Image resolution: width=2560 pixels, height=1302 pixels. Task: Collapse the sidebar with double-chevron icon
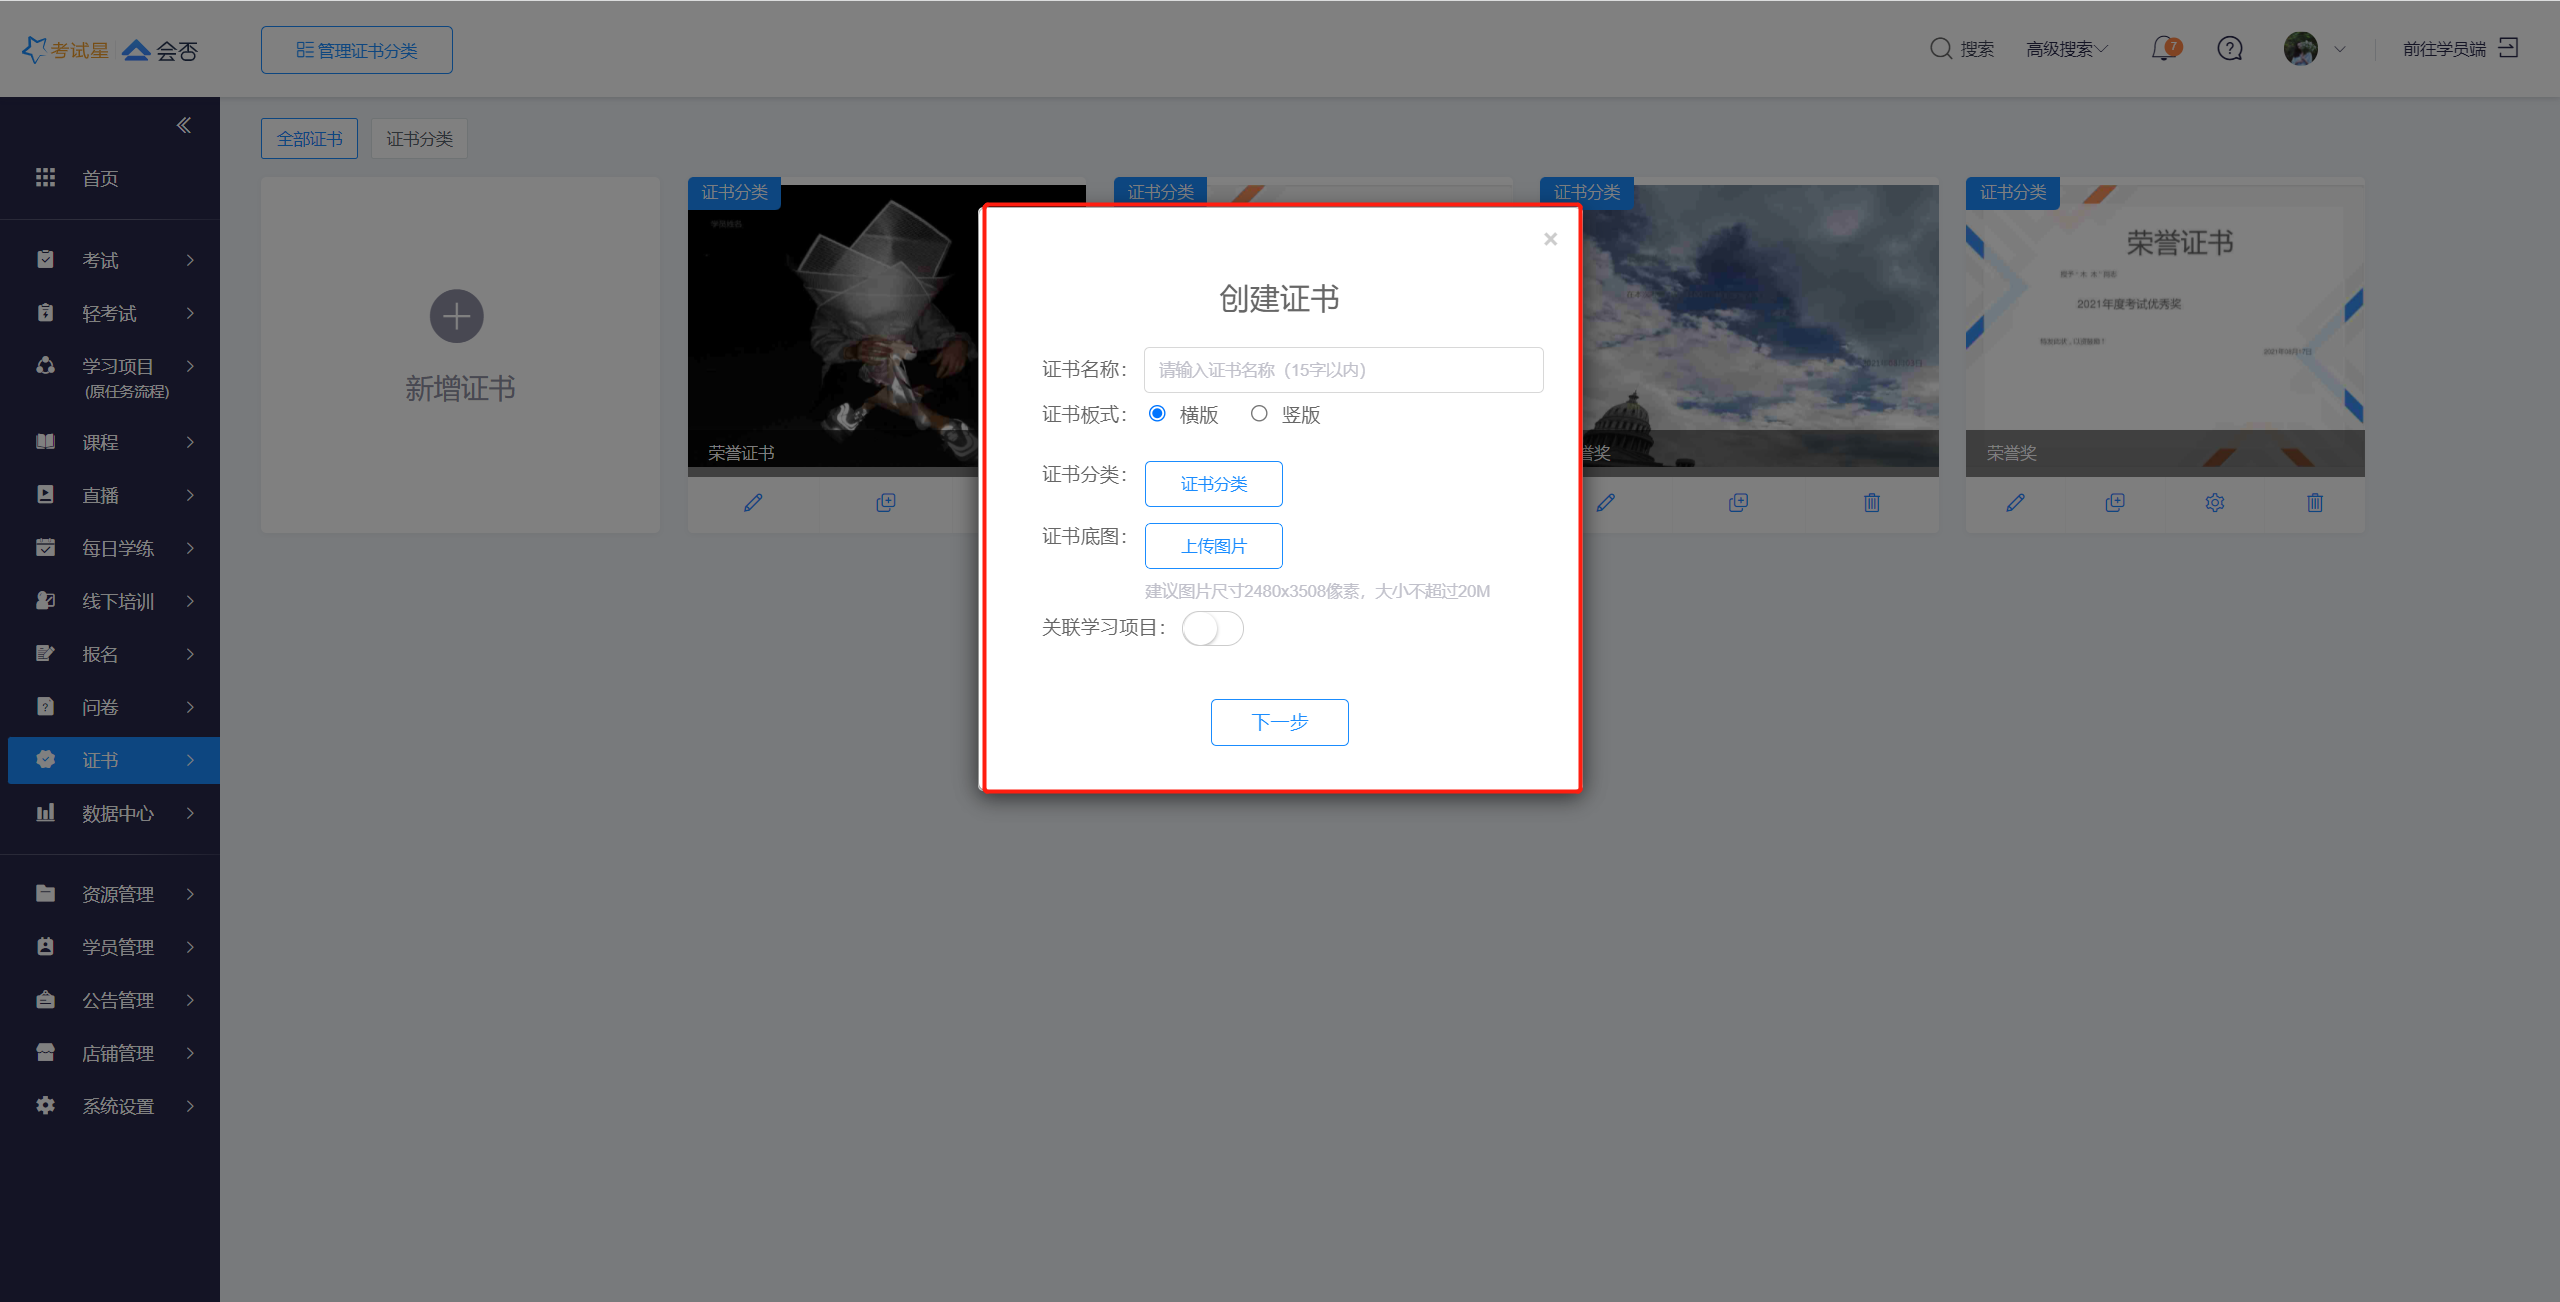click(x=183, y=125)
